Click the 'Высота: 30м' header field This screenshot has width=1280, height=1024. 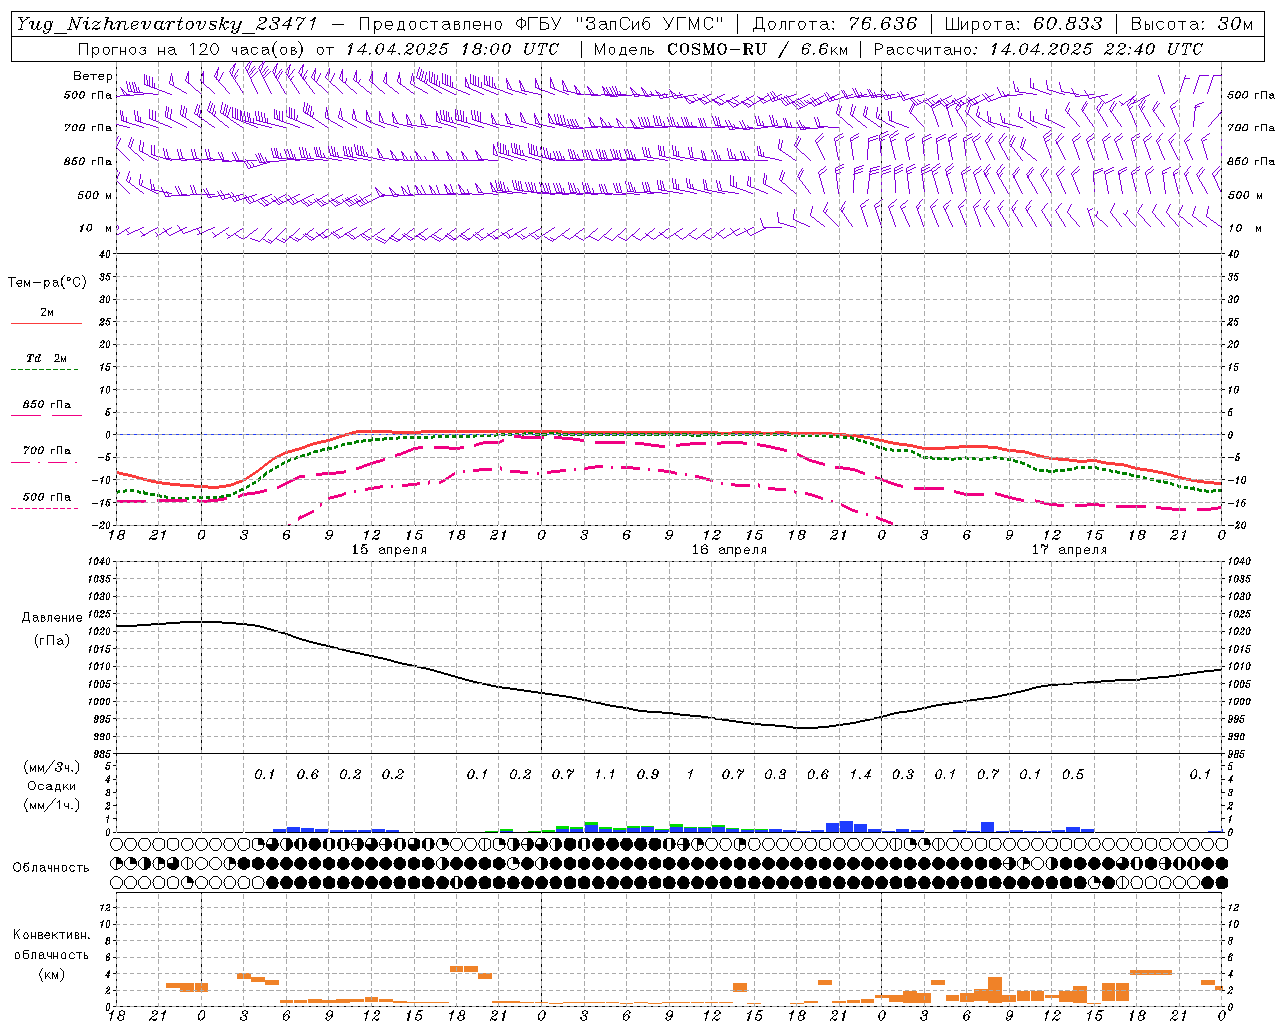1191,24
